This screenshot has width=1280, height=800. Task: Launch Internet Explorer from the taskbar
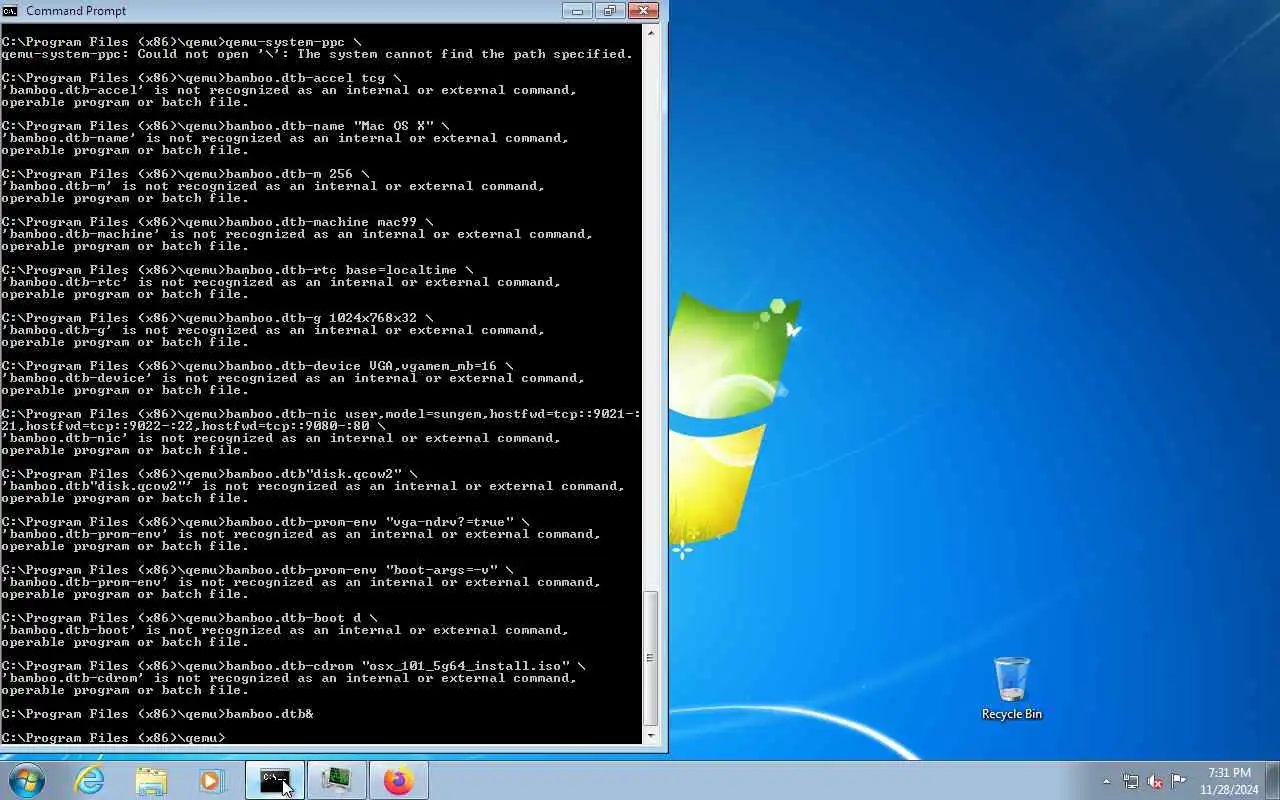pos(90,780)
